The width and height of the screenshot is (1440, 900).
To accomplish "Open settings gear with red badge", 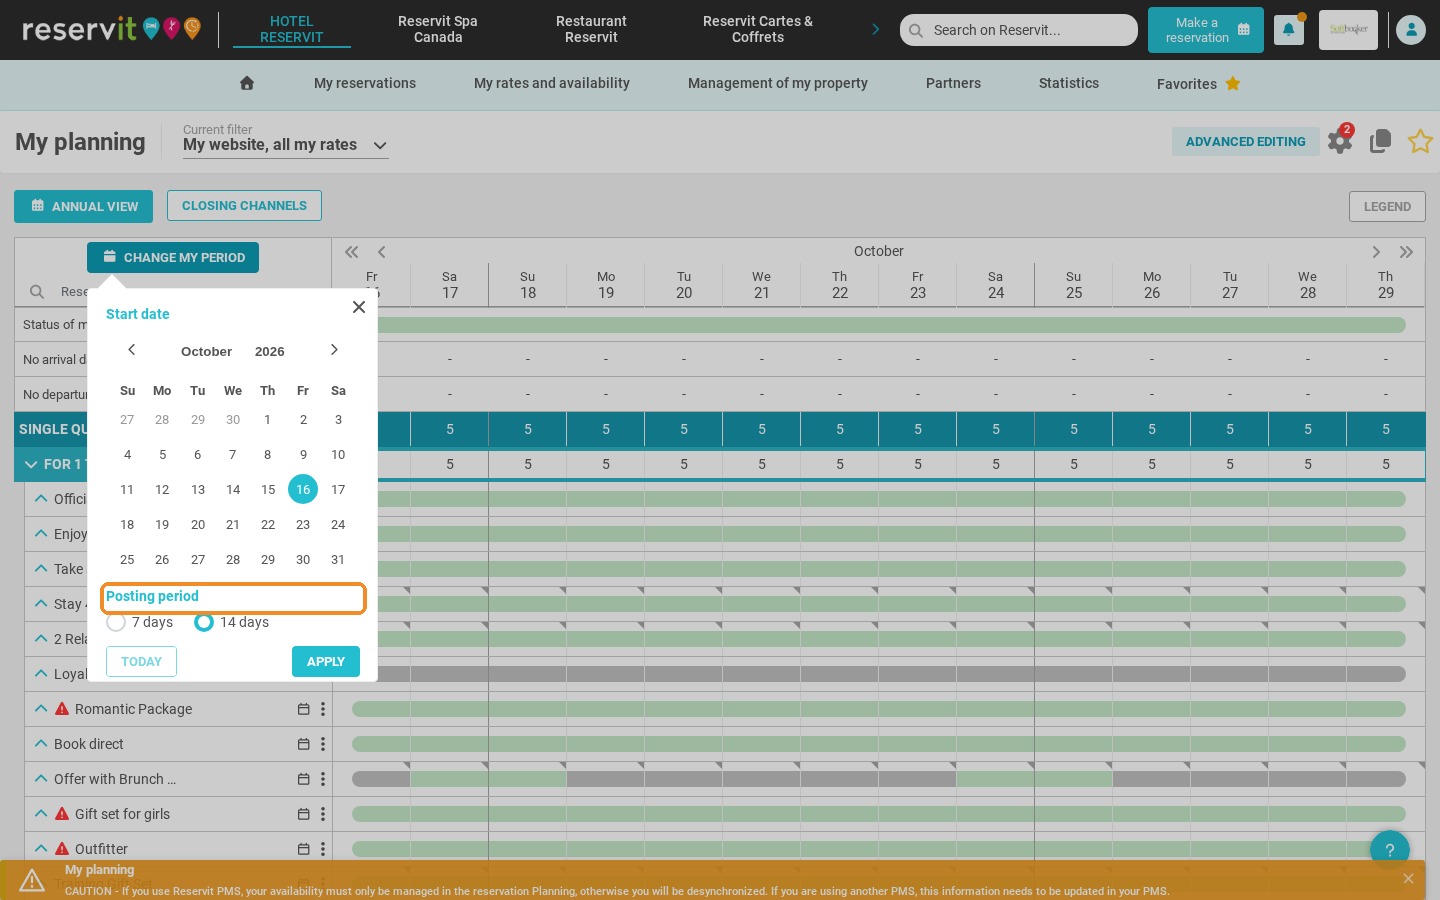I will click(1340, 141).
